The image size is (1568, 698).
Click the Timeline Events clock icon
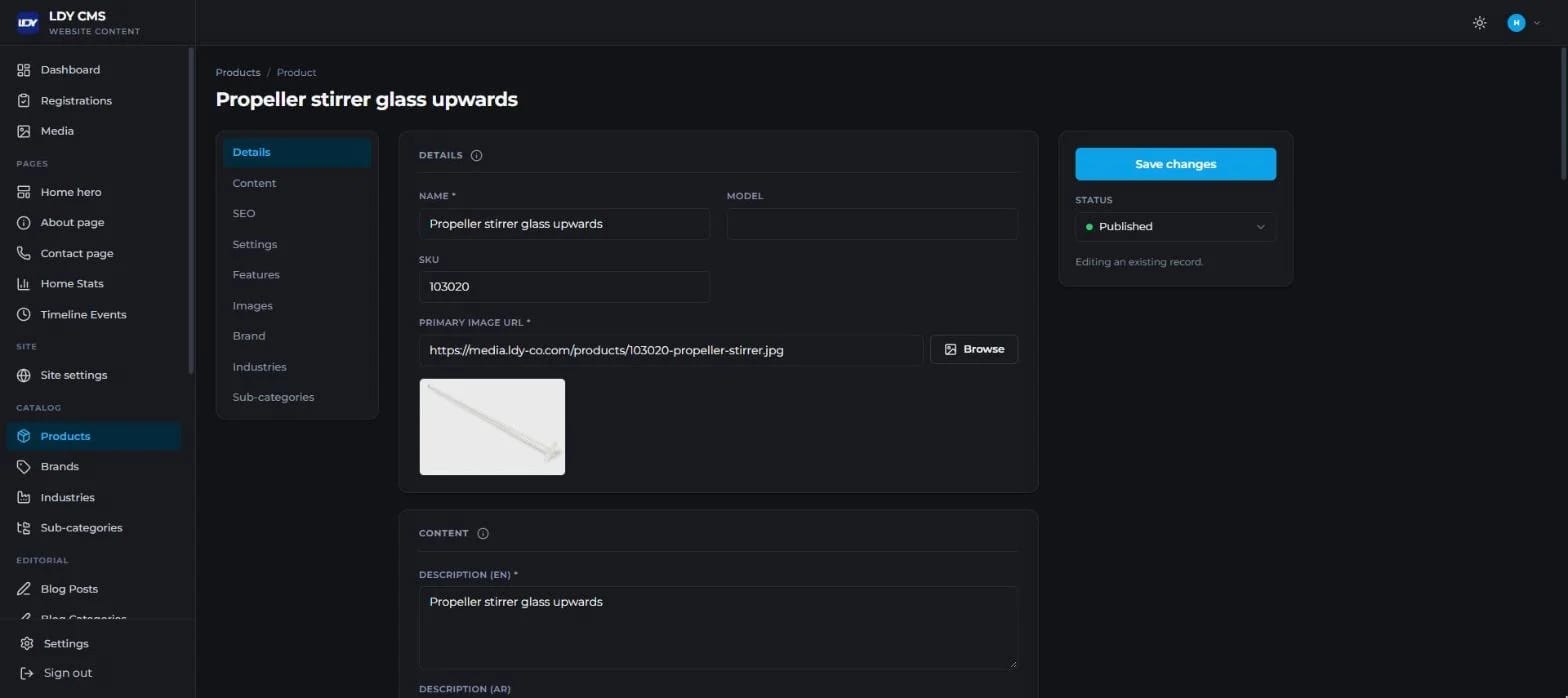pyautogui.click(x=24, y=314)
